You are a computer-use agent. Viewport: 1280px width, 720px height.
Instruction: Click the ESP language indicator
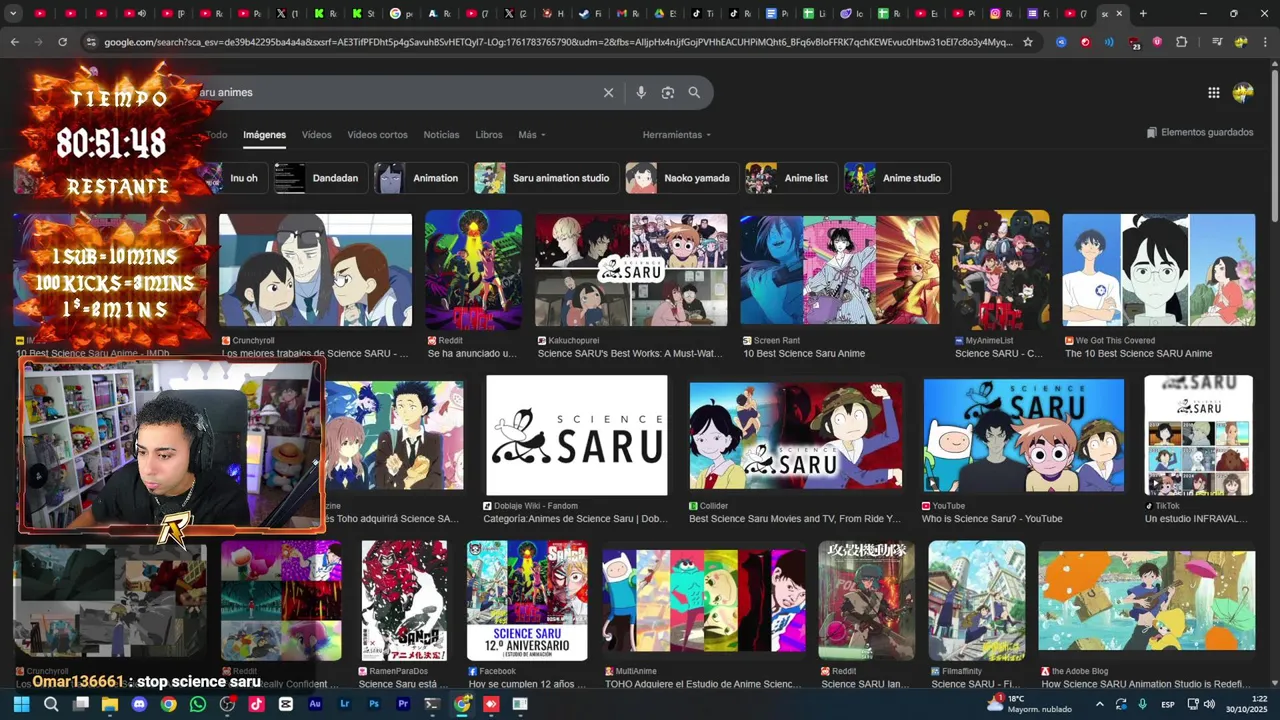click(x=1168, y=704)
